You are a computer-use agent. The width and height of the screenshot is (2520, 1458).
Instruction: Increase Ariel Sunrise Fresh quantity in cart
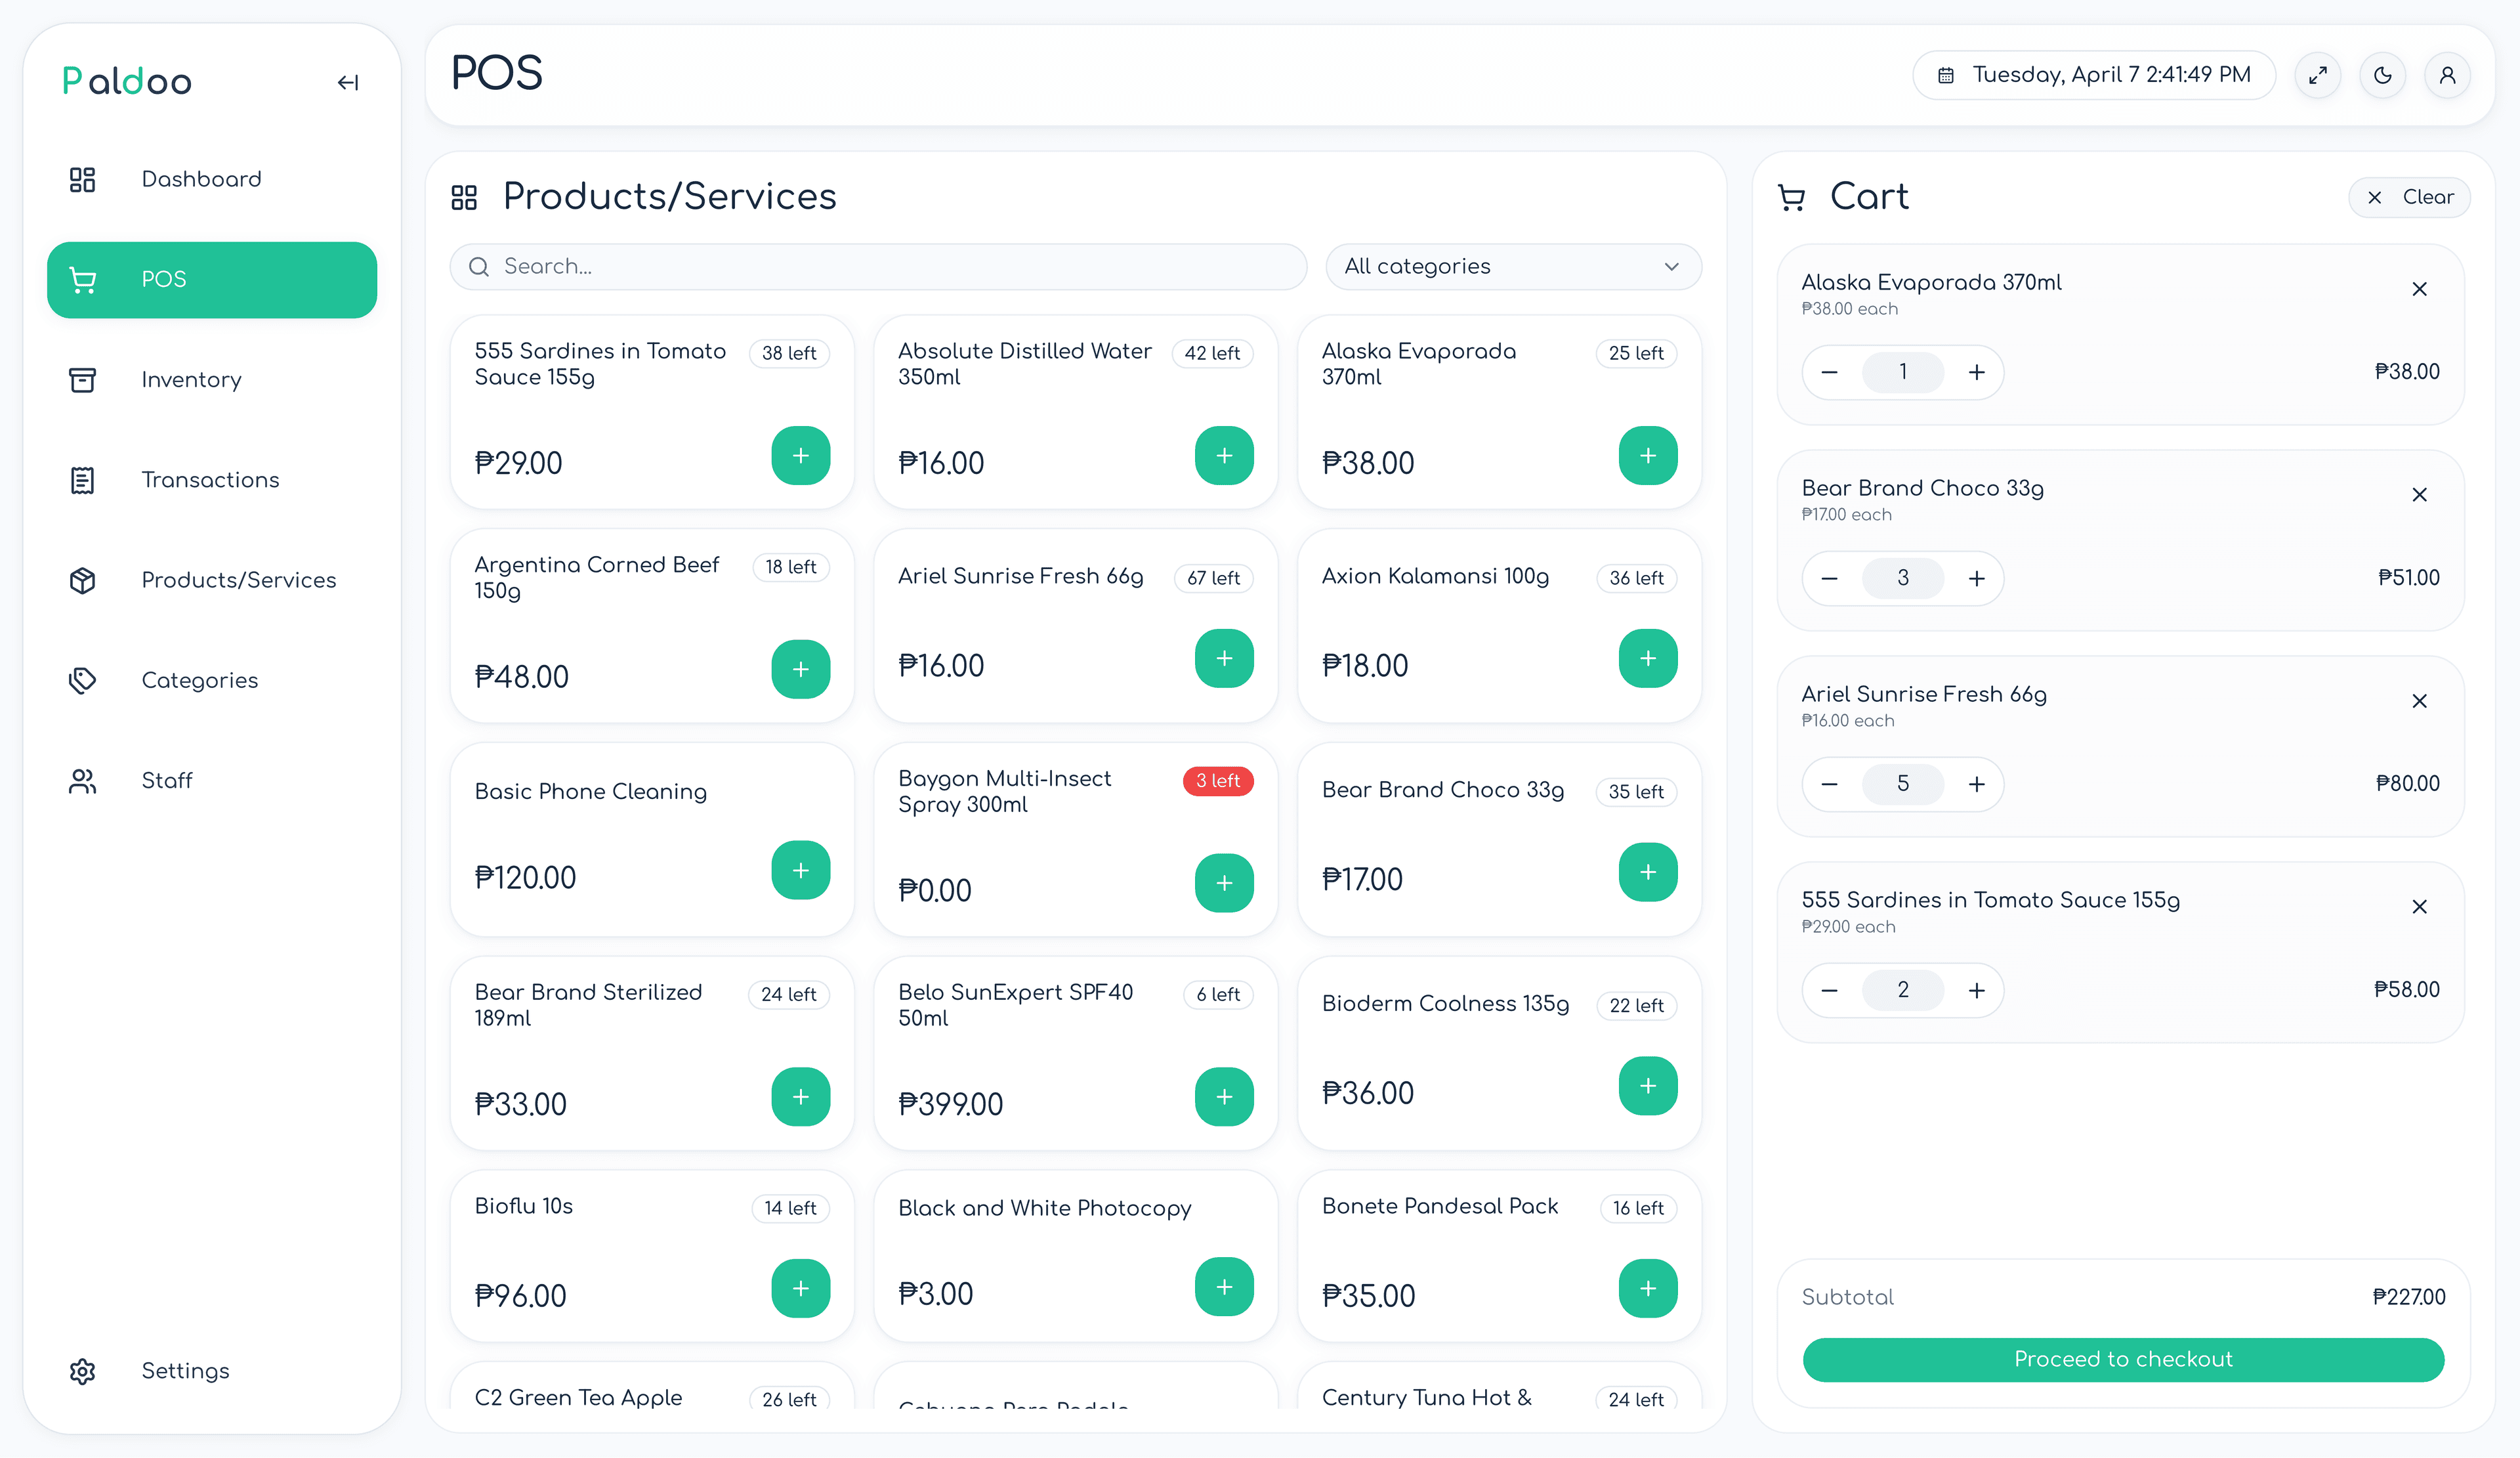coord(1976,785)
